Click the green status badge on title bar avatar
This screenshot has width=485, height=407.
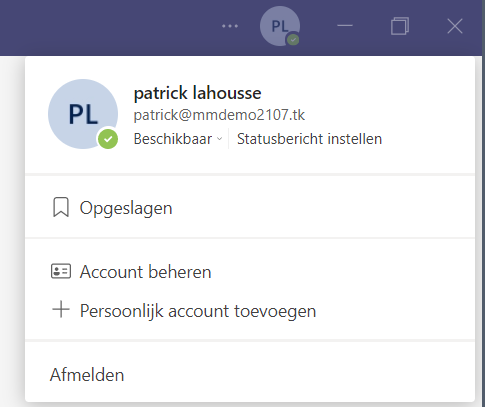point(293,40)
